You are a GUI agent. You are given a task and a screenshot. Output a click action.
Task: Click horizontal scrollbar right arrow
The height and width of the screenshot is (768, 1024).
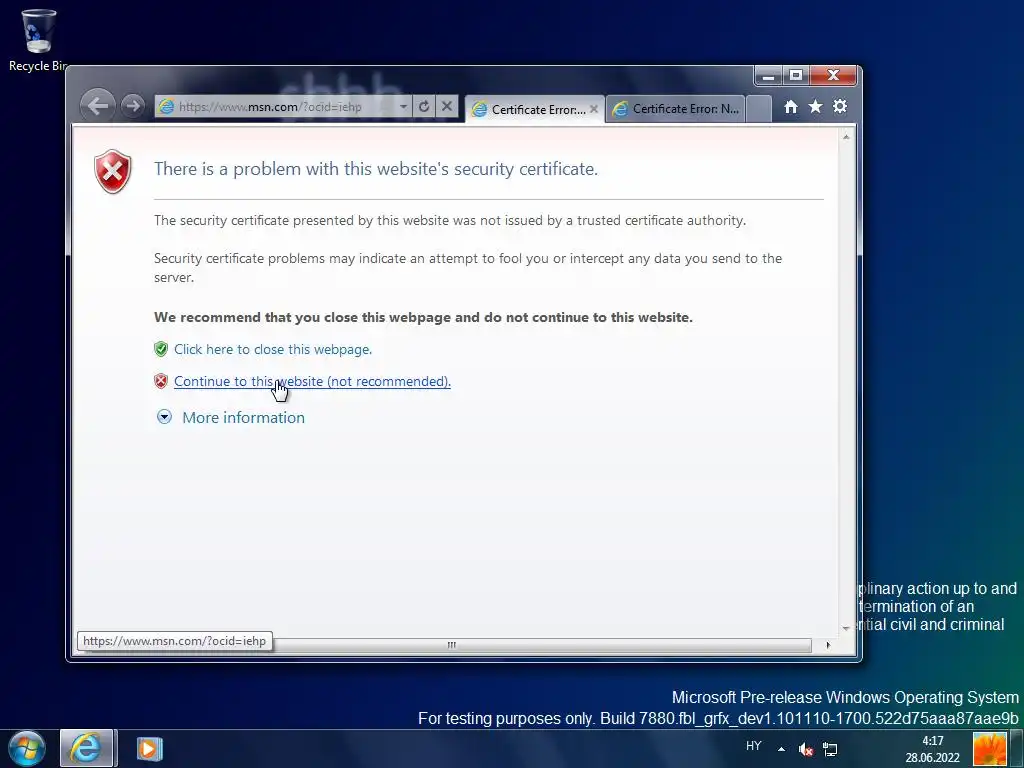tap(828, 645)
